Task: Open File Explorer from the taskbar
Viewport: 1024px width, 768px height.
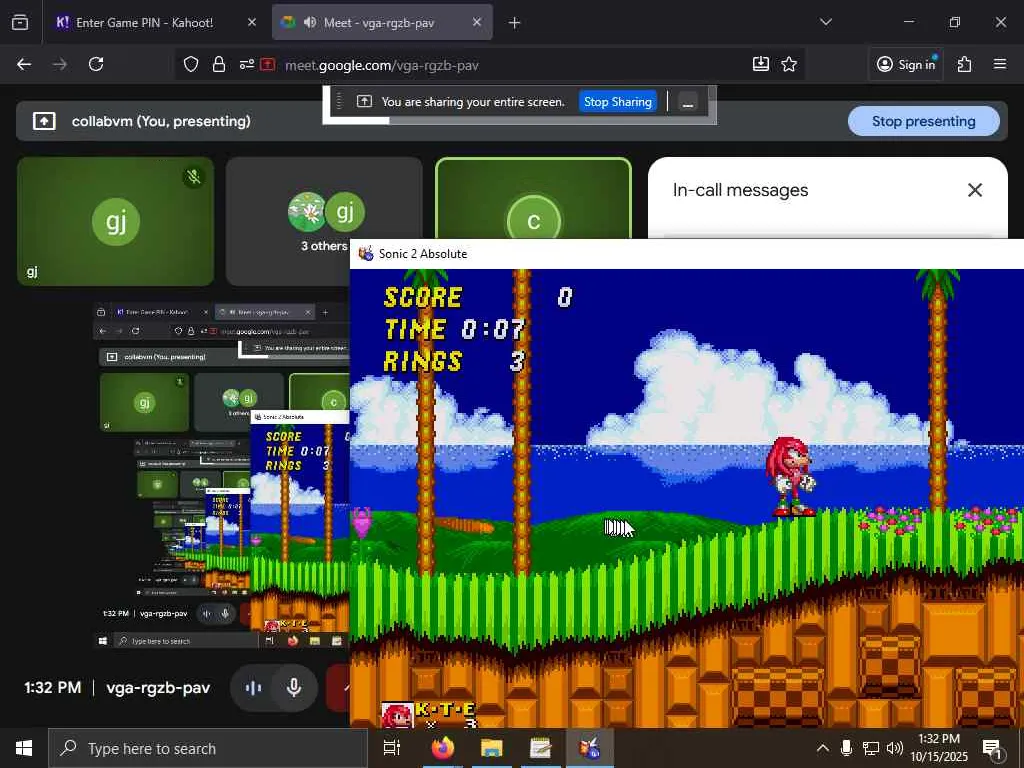Action: (x=492, y=748)
